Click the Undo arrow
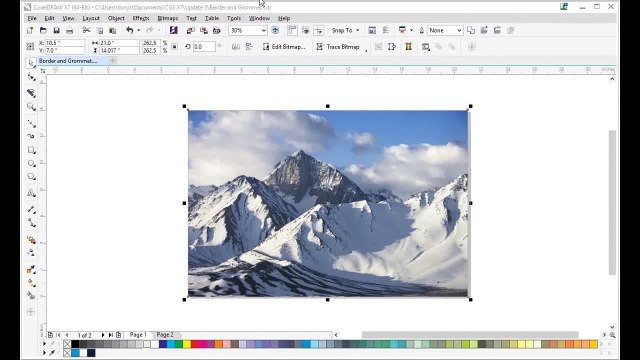 (x=129, y=30)
